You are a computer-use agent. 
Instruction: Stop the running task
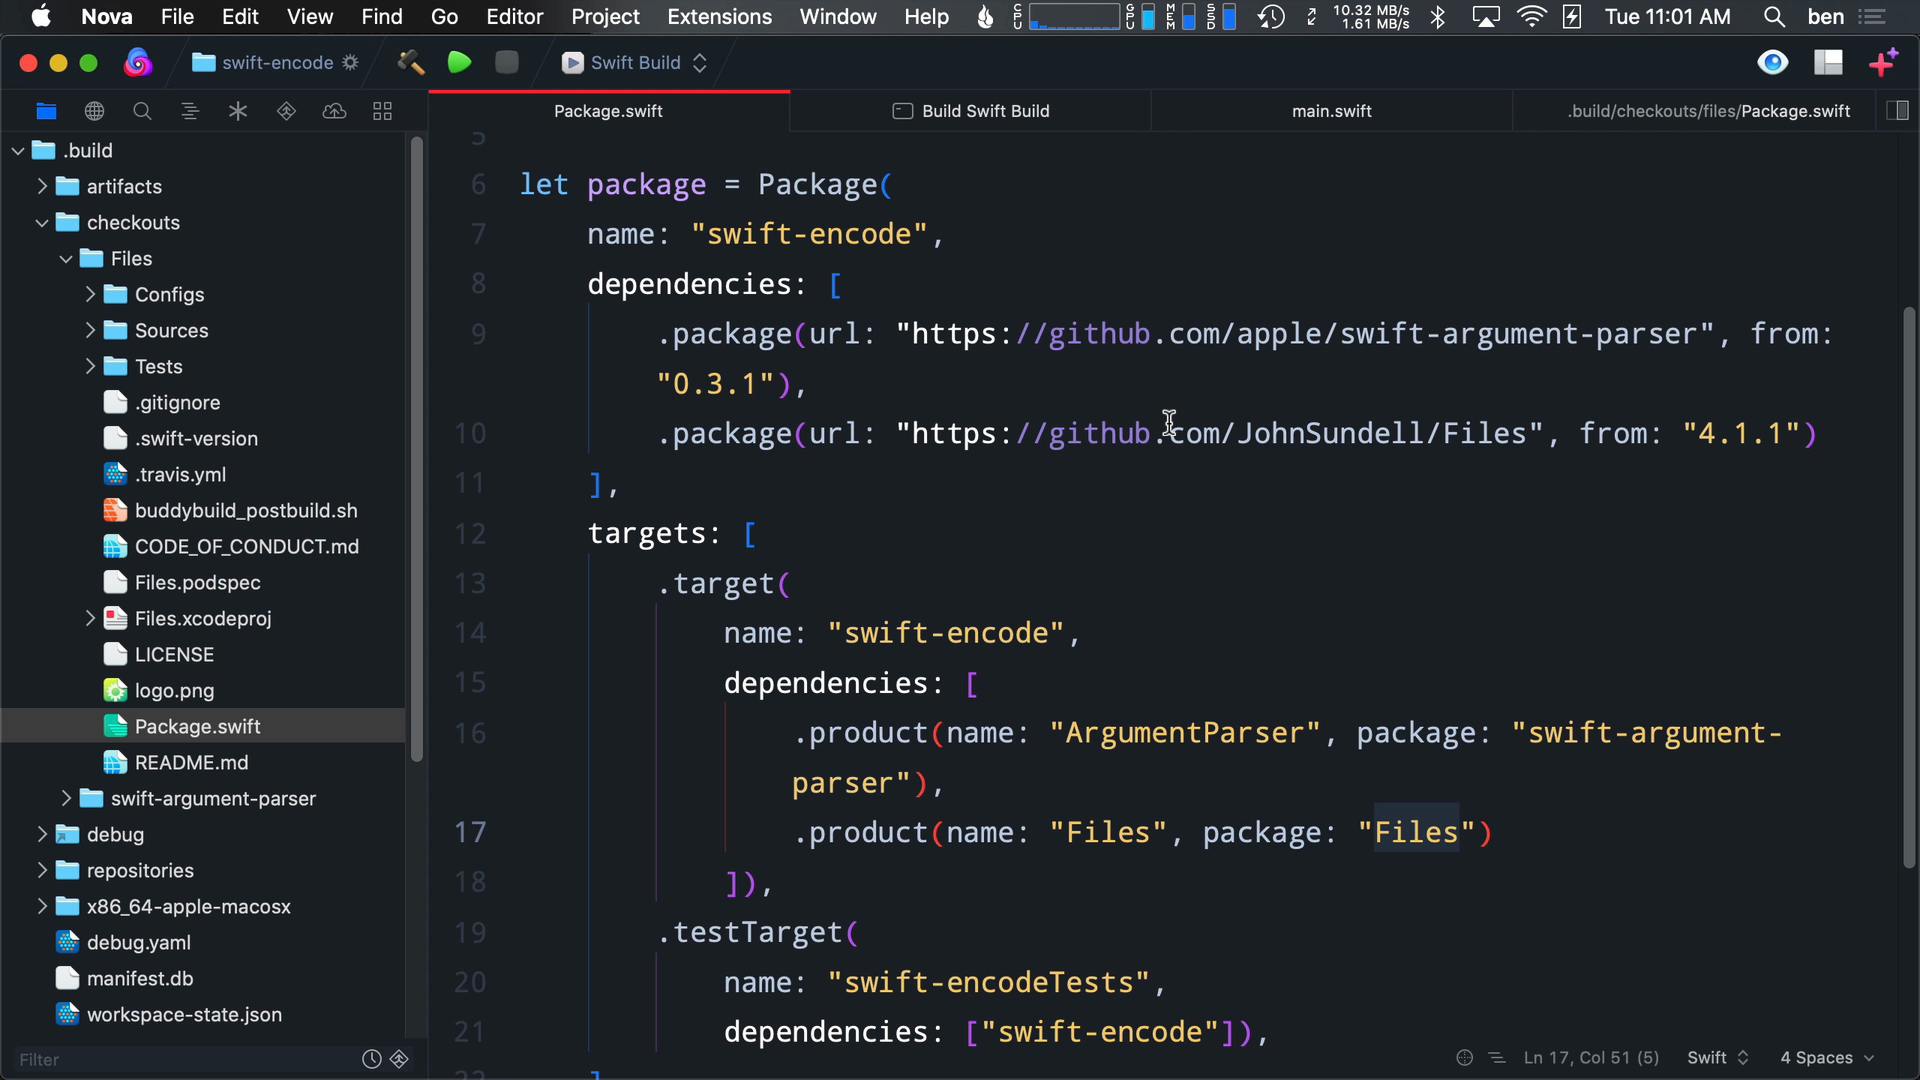507,62
